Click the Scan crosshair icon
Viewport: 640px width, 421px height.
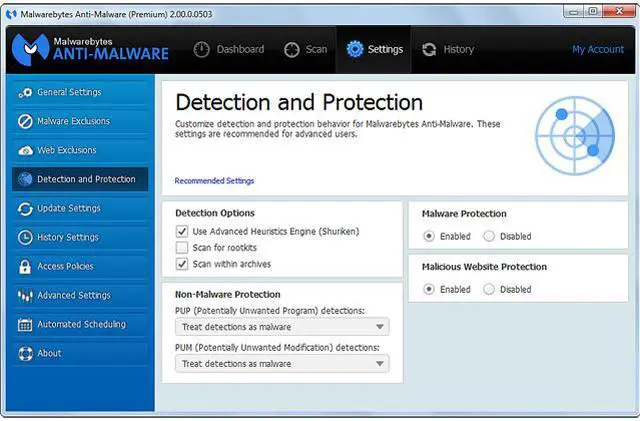[291, 50]
